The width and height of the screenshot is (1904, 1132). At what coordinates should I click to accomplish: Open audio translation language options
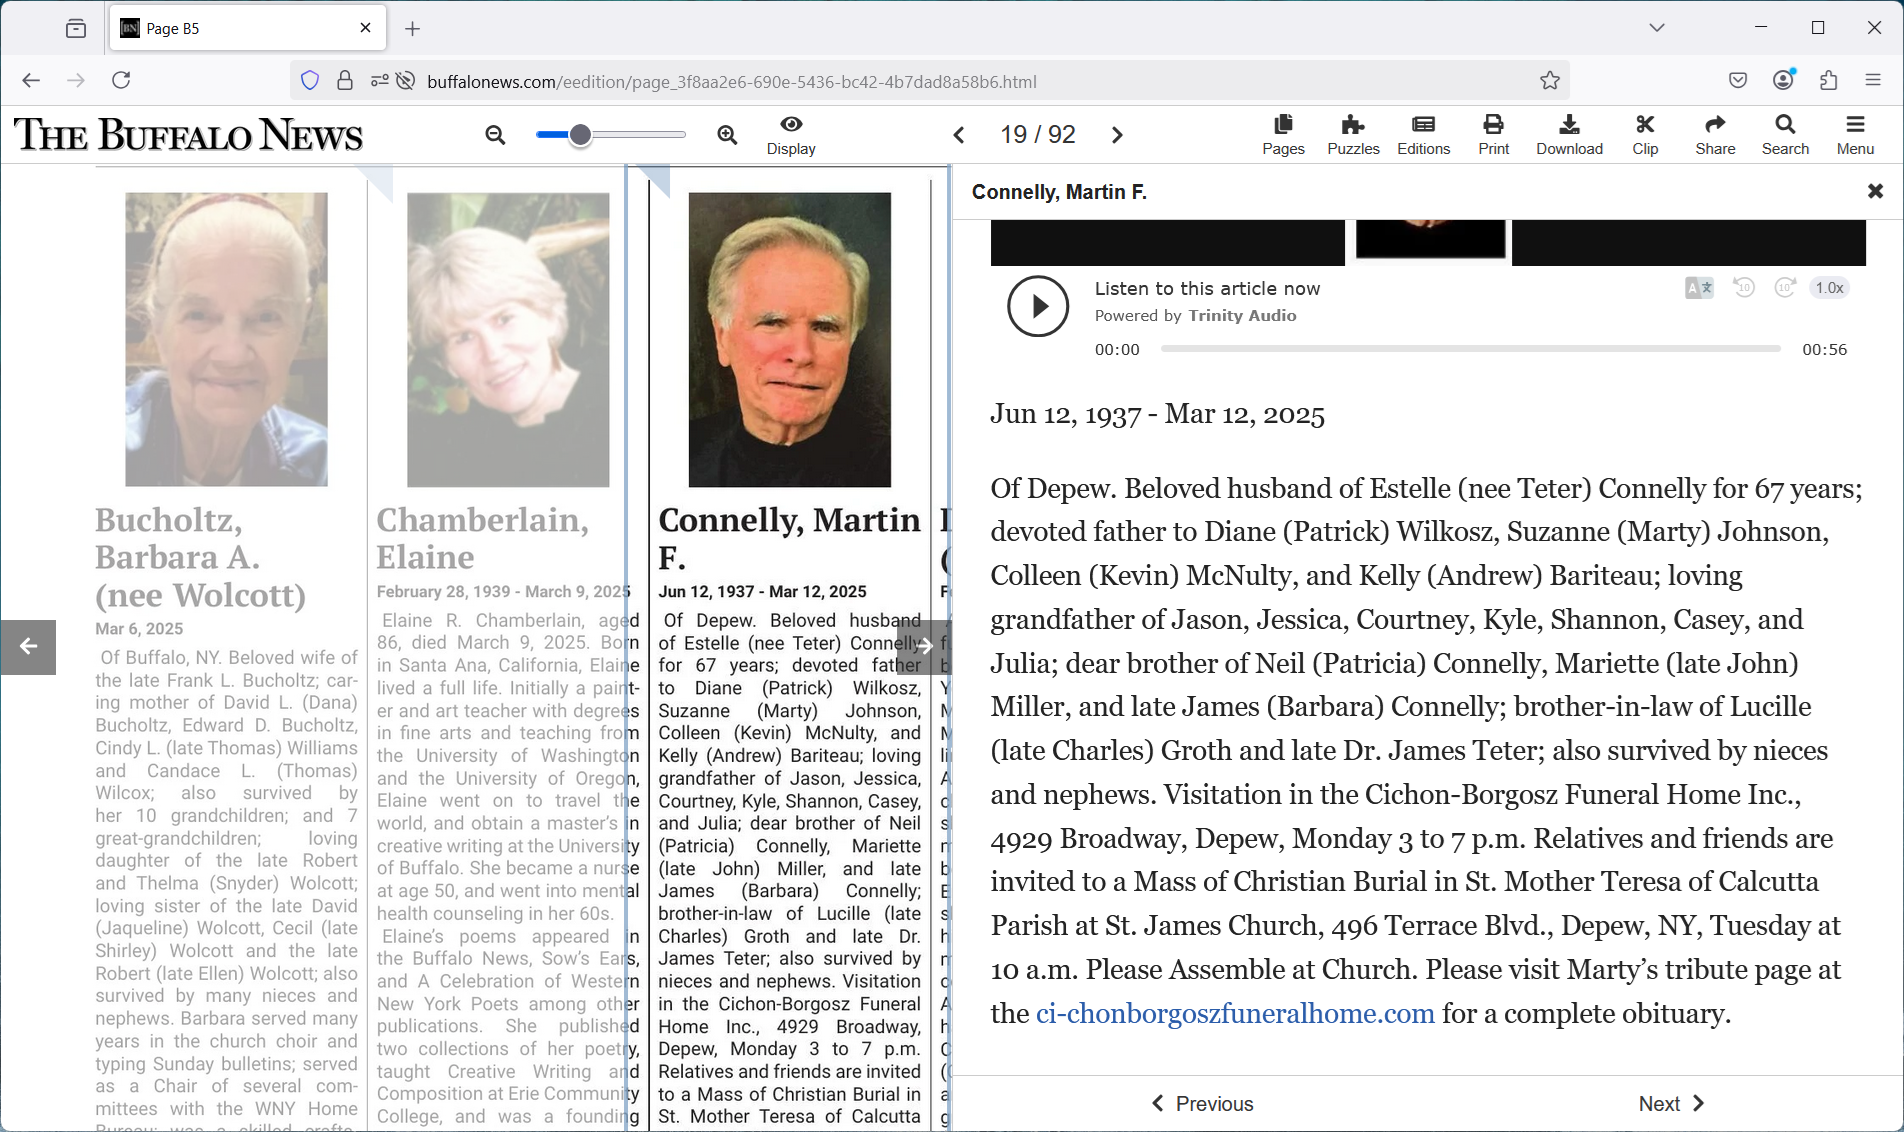coord(1699,288)
